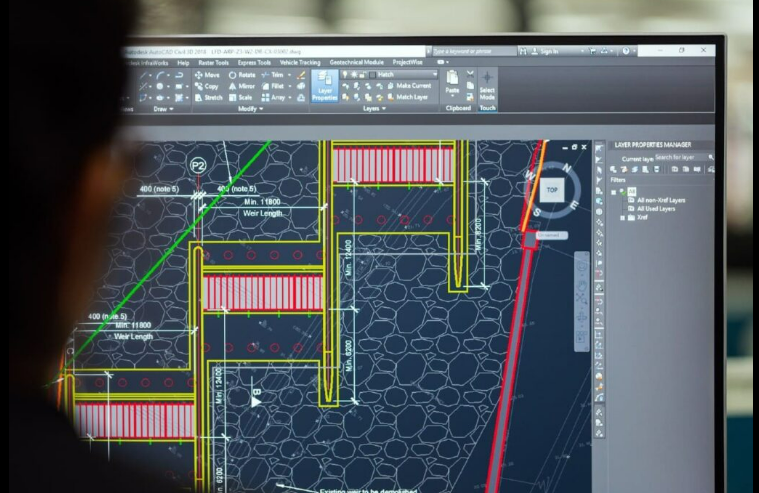Collapse the All filter tree node

(614, 192)
